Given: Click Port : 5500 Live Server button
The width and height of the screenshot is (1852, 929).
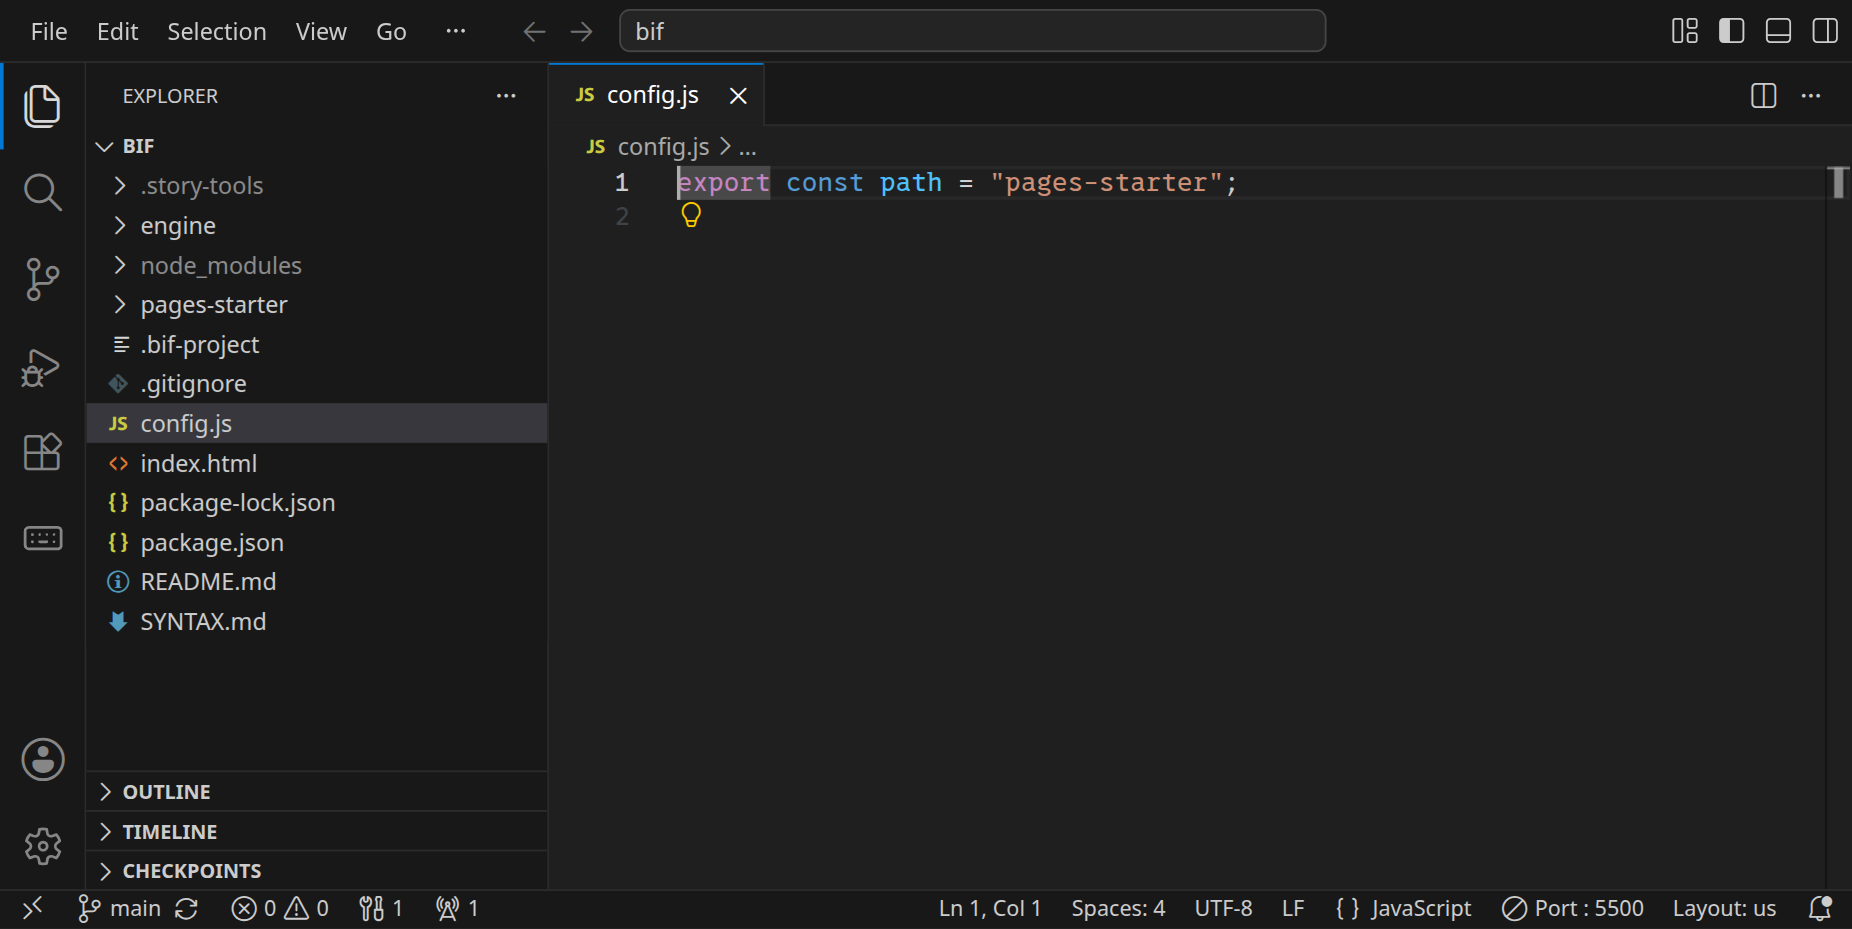Looking at the screenshot, I should click(1573, 908).
